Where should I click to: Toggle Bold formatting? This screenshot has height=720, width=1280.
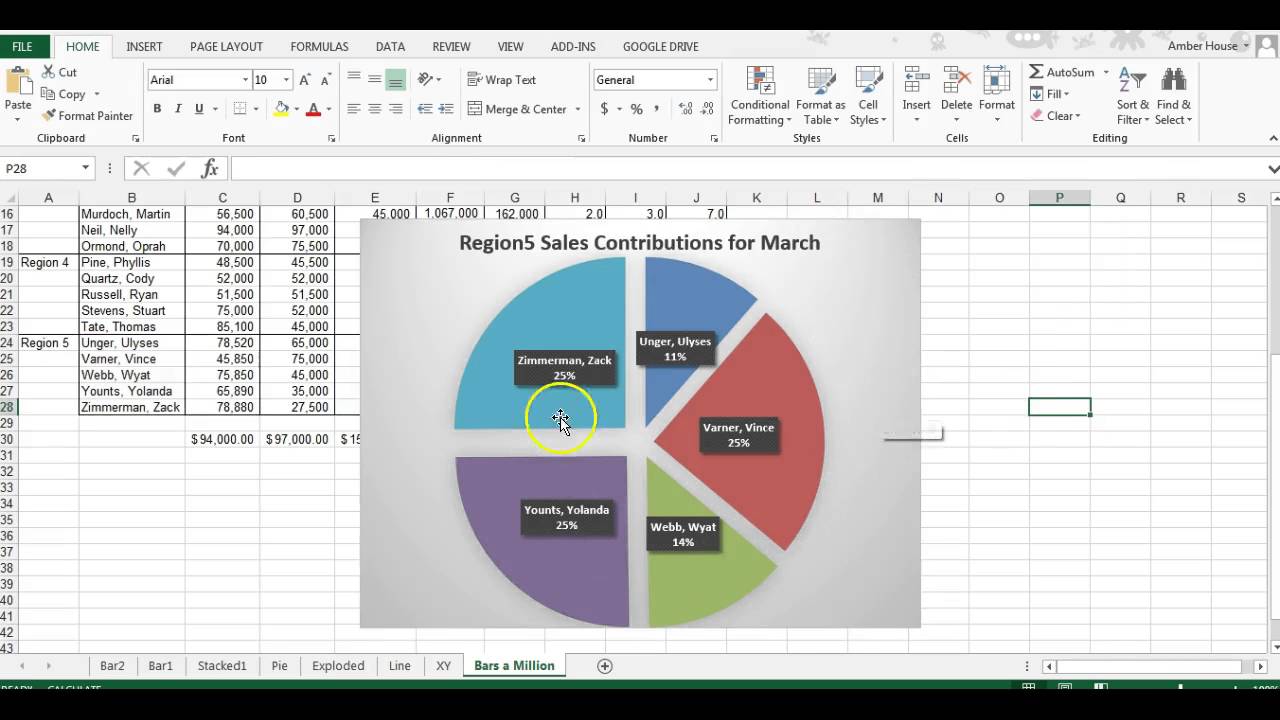point(157,109)
